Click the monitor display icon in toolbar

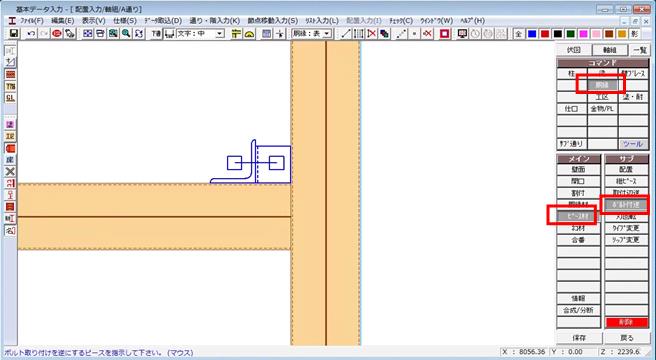[x=462, y=34]
